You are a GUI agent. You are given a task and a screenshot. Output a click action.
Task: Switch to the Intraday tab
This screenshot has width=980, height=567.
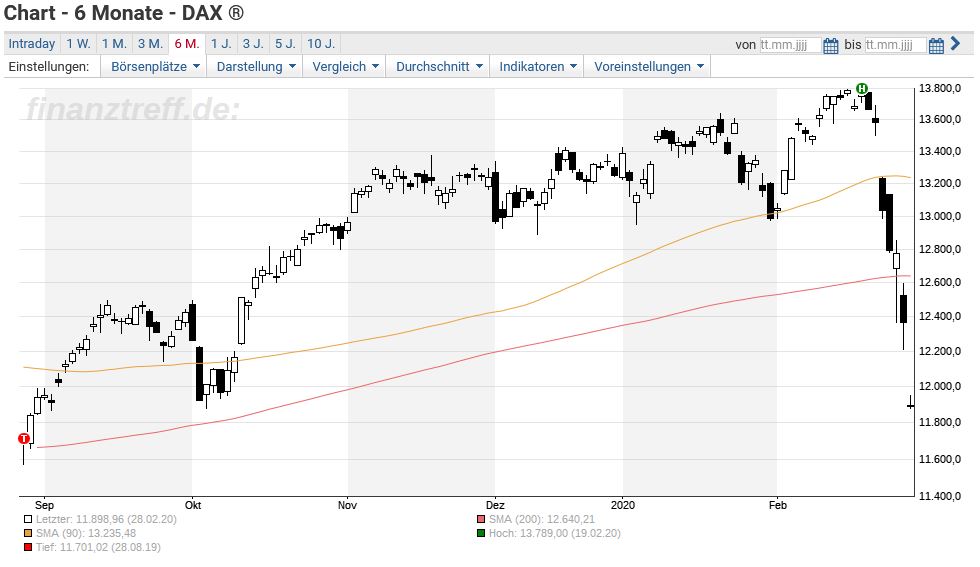[32, 44]
